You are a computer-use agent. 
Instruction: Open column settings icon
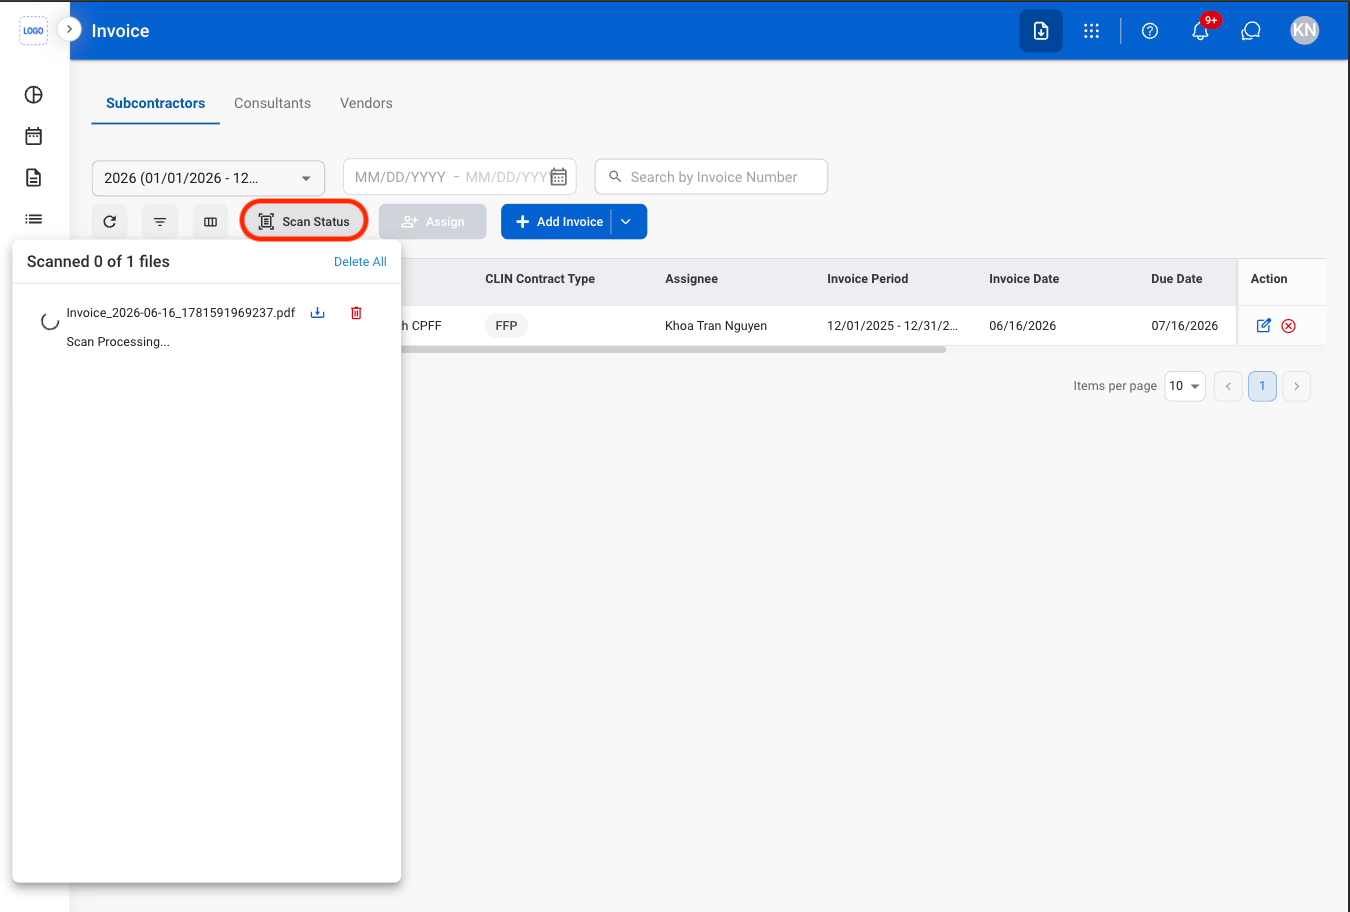pyautogui.click(x=210, y=222)
